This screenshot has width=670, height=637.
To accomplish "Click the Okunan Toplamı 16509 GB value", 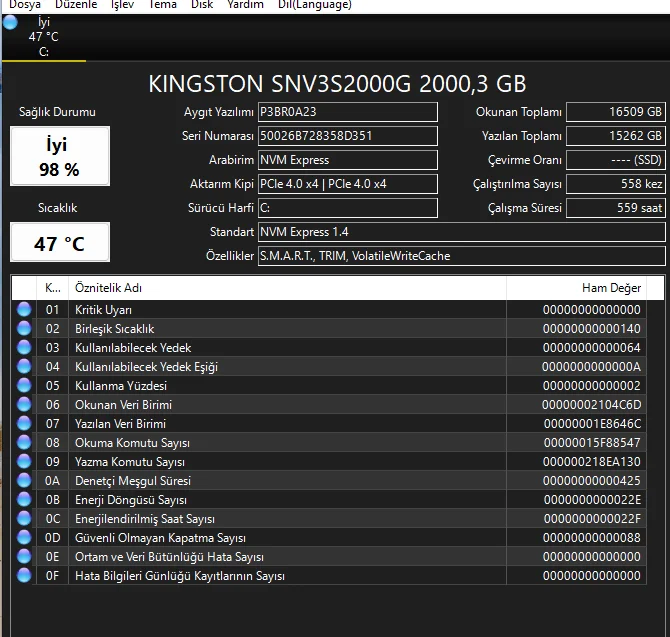I will coord(616,112).
